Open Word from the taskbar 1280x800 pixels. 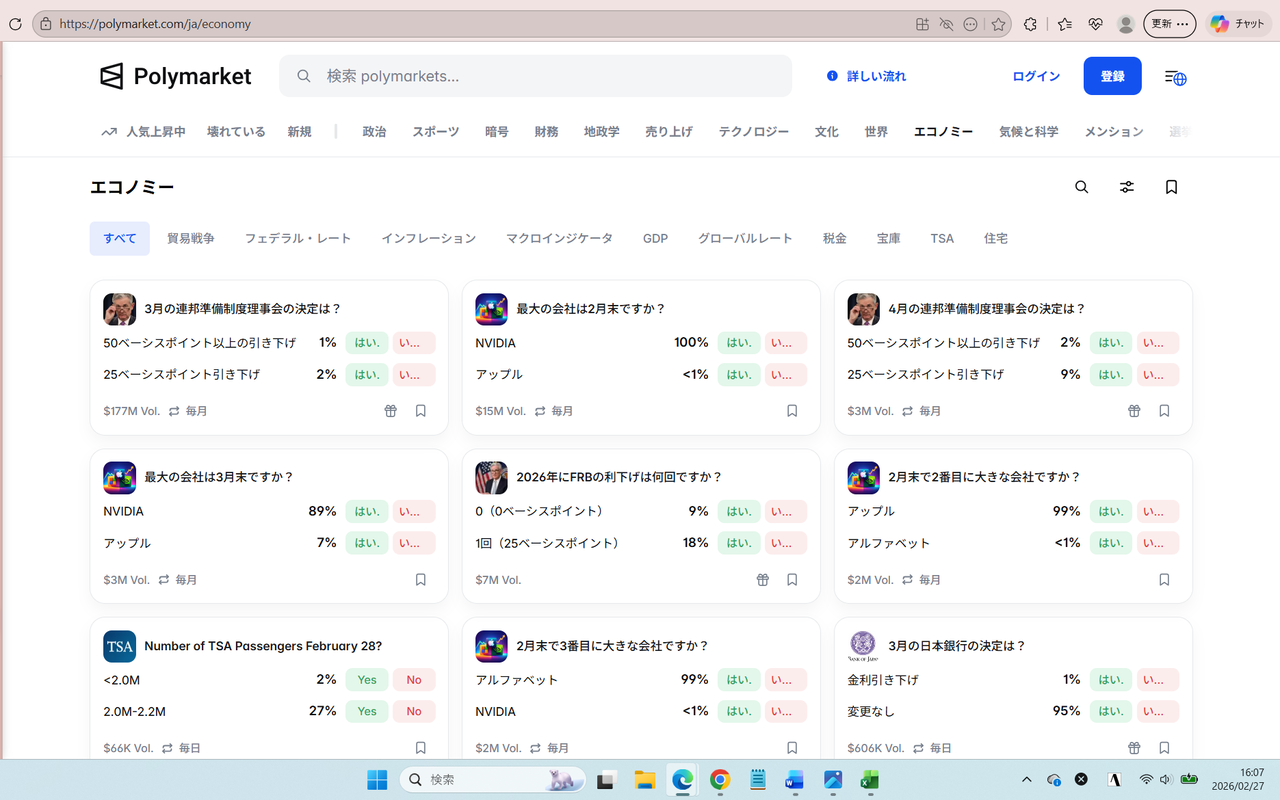click(795, 780)
